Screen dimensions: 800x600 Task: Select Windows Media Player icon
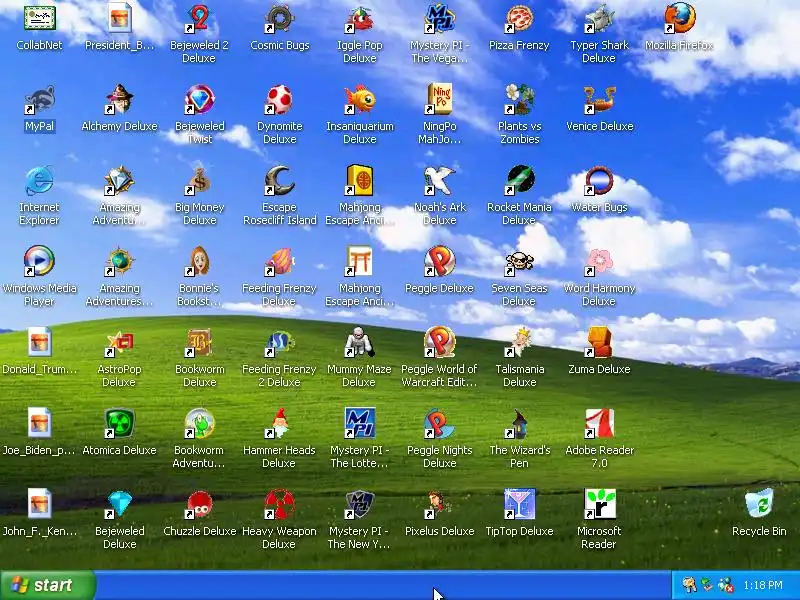(39, 261)
